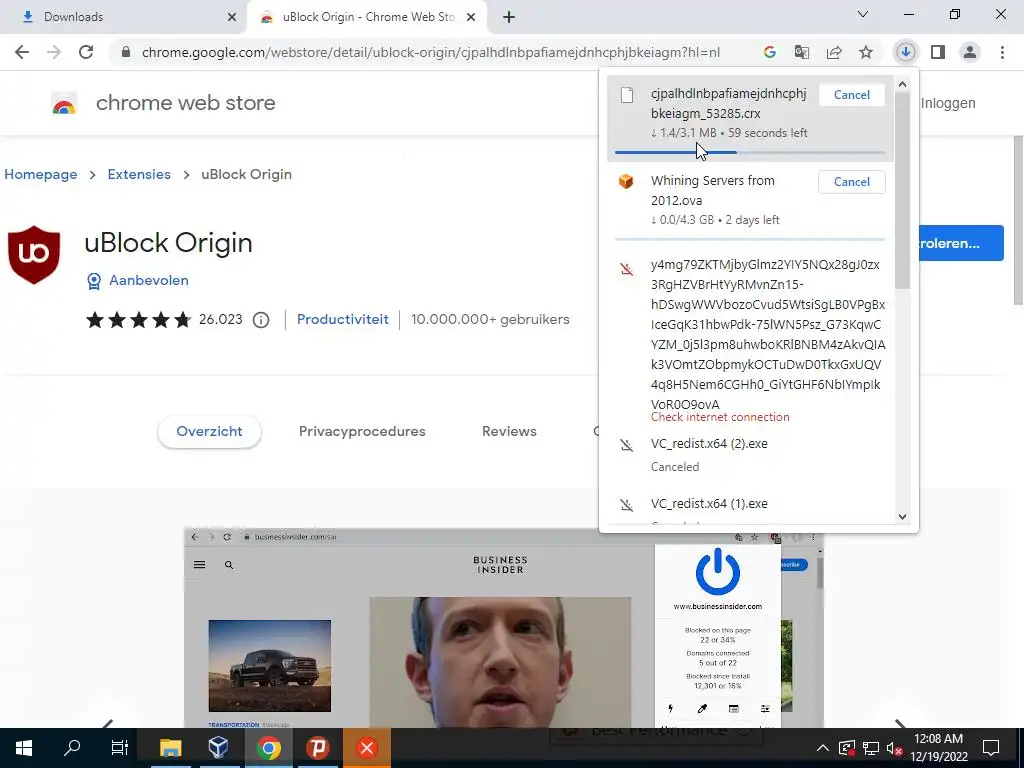Open VirtualBox from the taskbar
The height and width of the screenshot is (768, 1024).
point(219,748)
